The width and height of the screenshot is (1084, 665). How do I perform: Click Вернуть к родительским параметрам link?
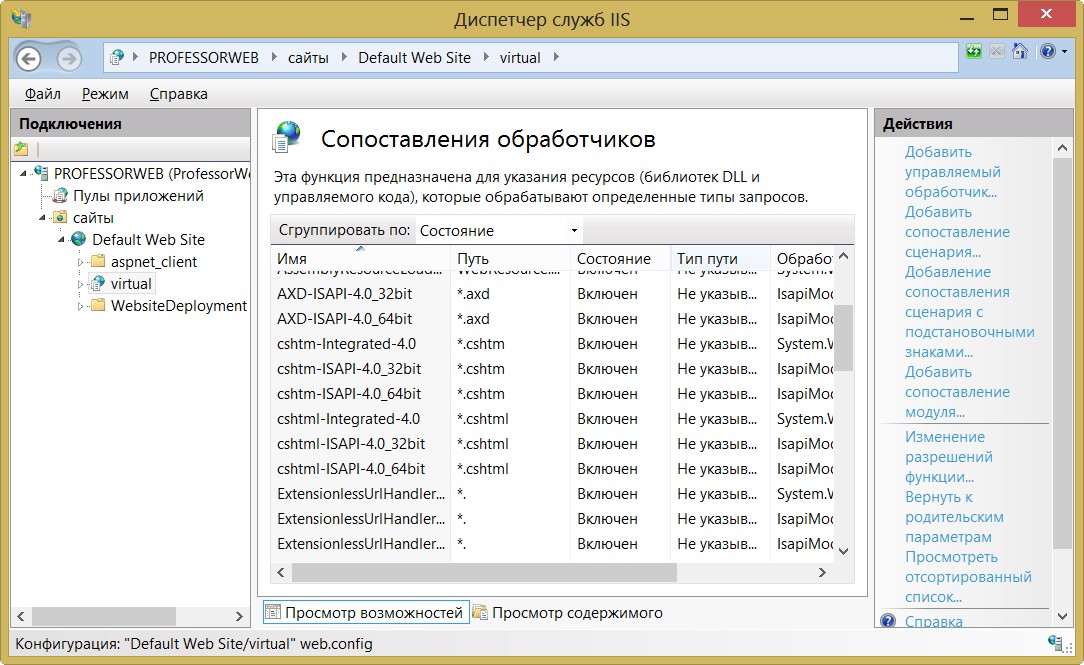click(x=954, y=517)
